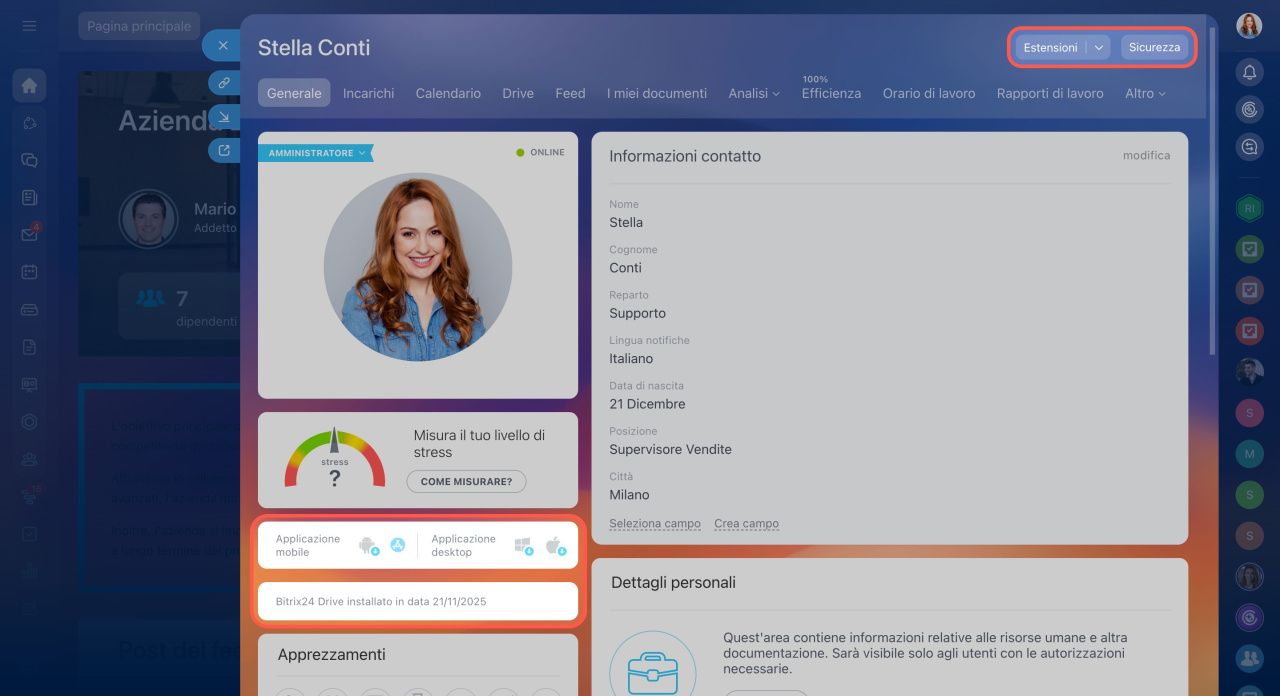Click the iOS App Store icon

click(x=397, y=545)
